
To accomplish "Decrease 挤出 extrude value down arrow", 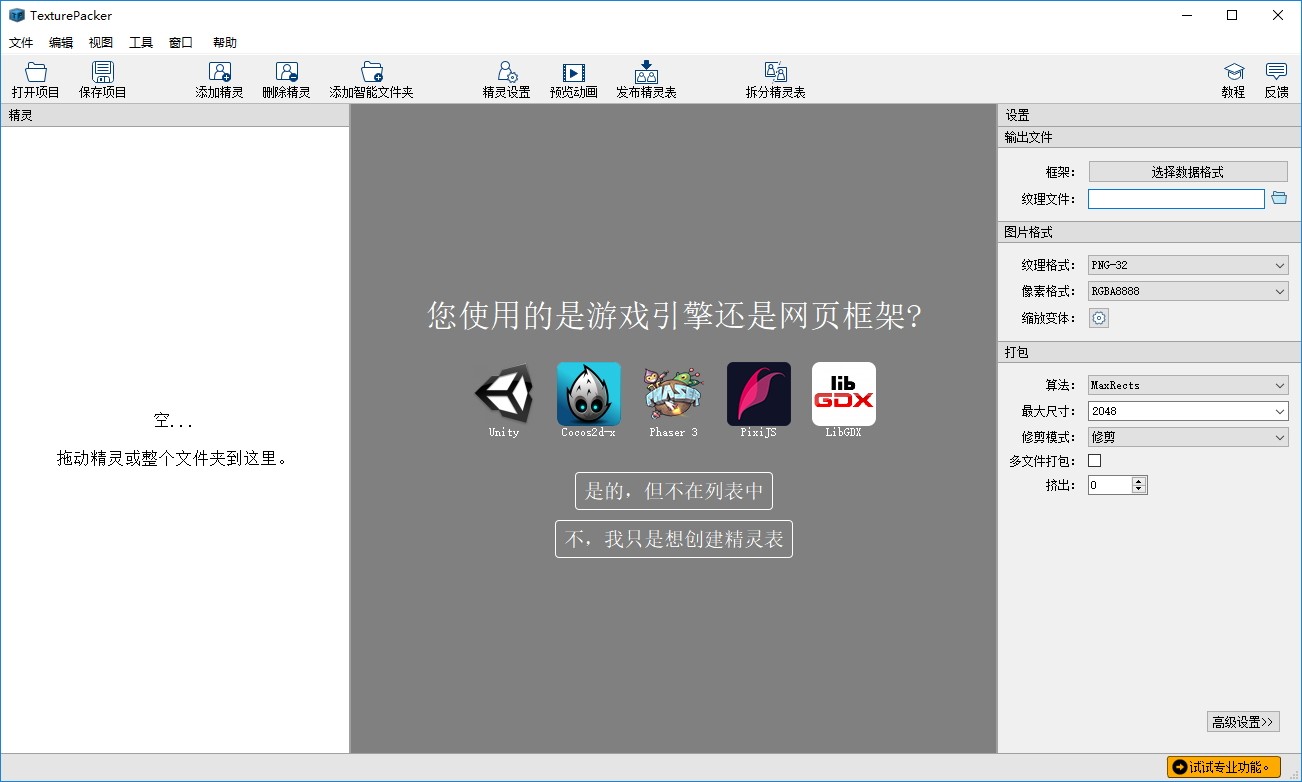I will 1139,489.
